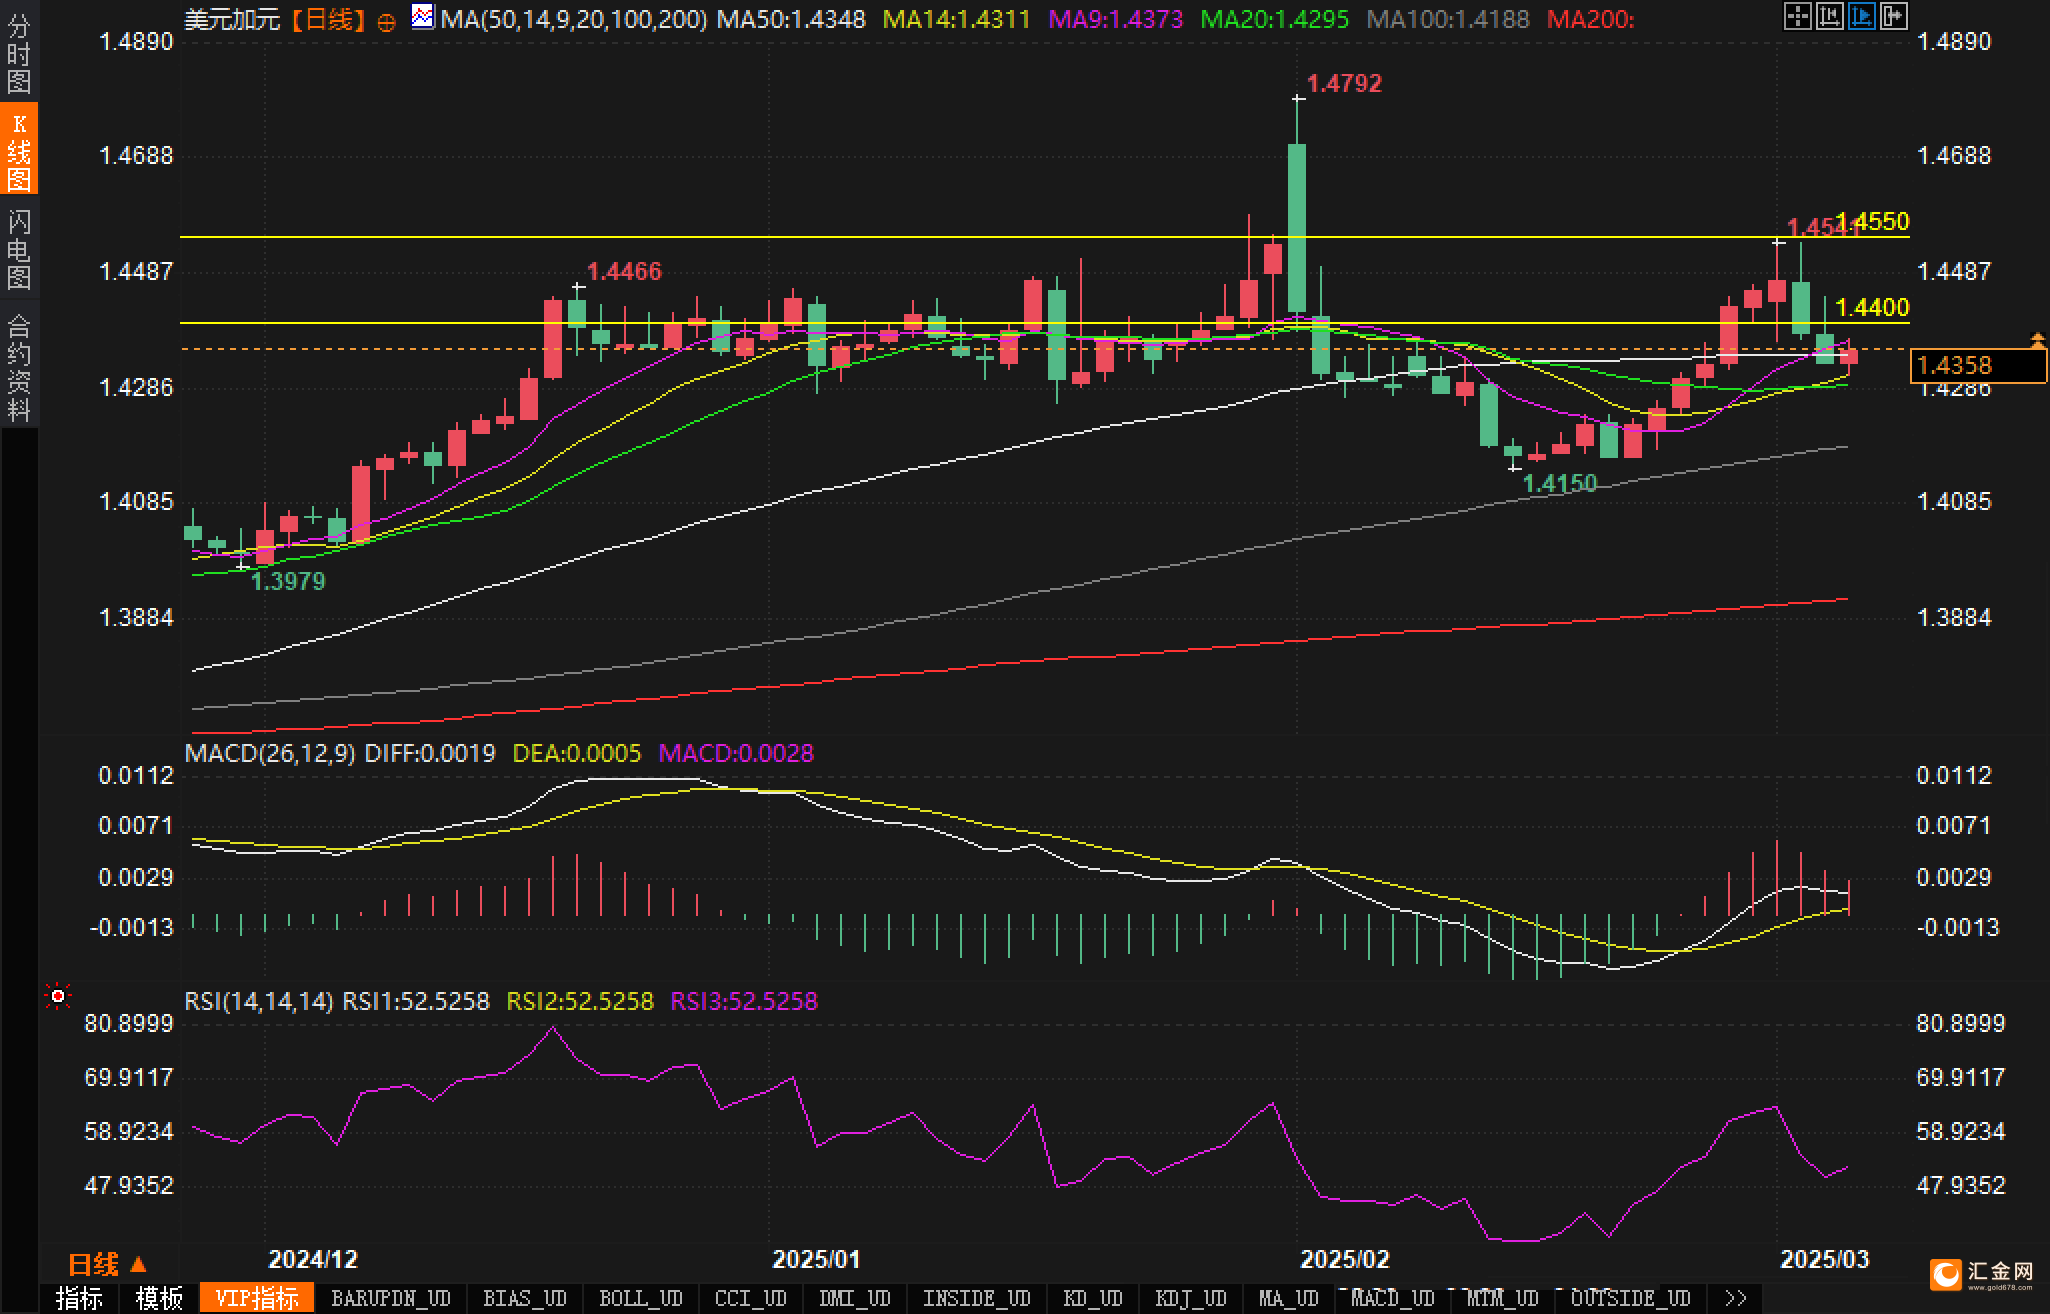This screenshot has width=2050, height=1314.
Task: Click the MA20:1.4295 legend value
Action: (1274, 19)
